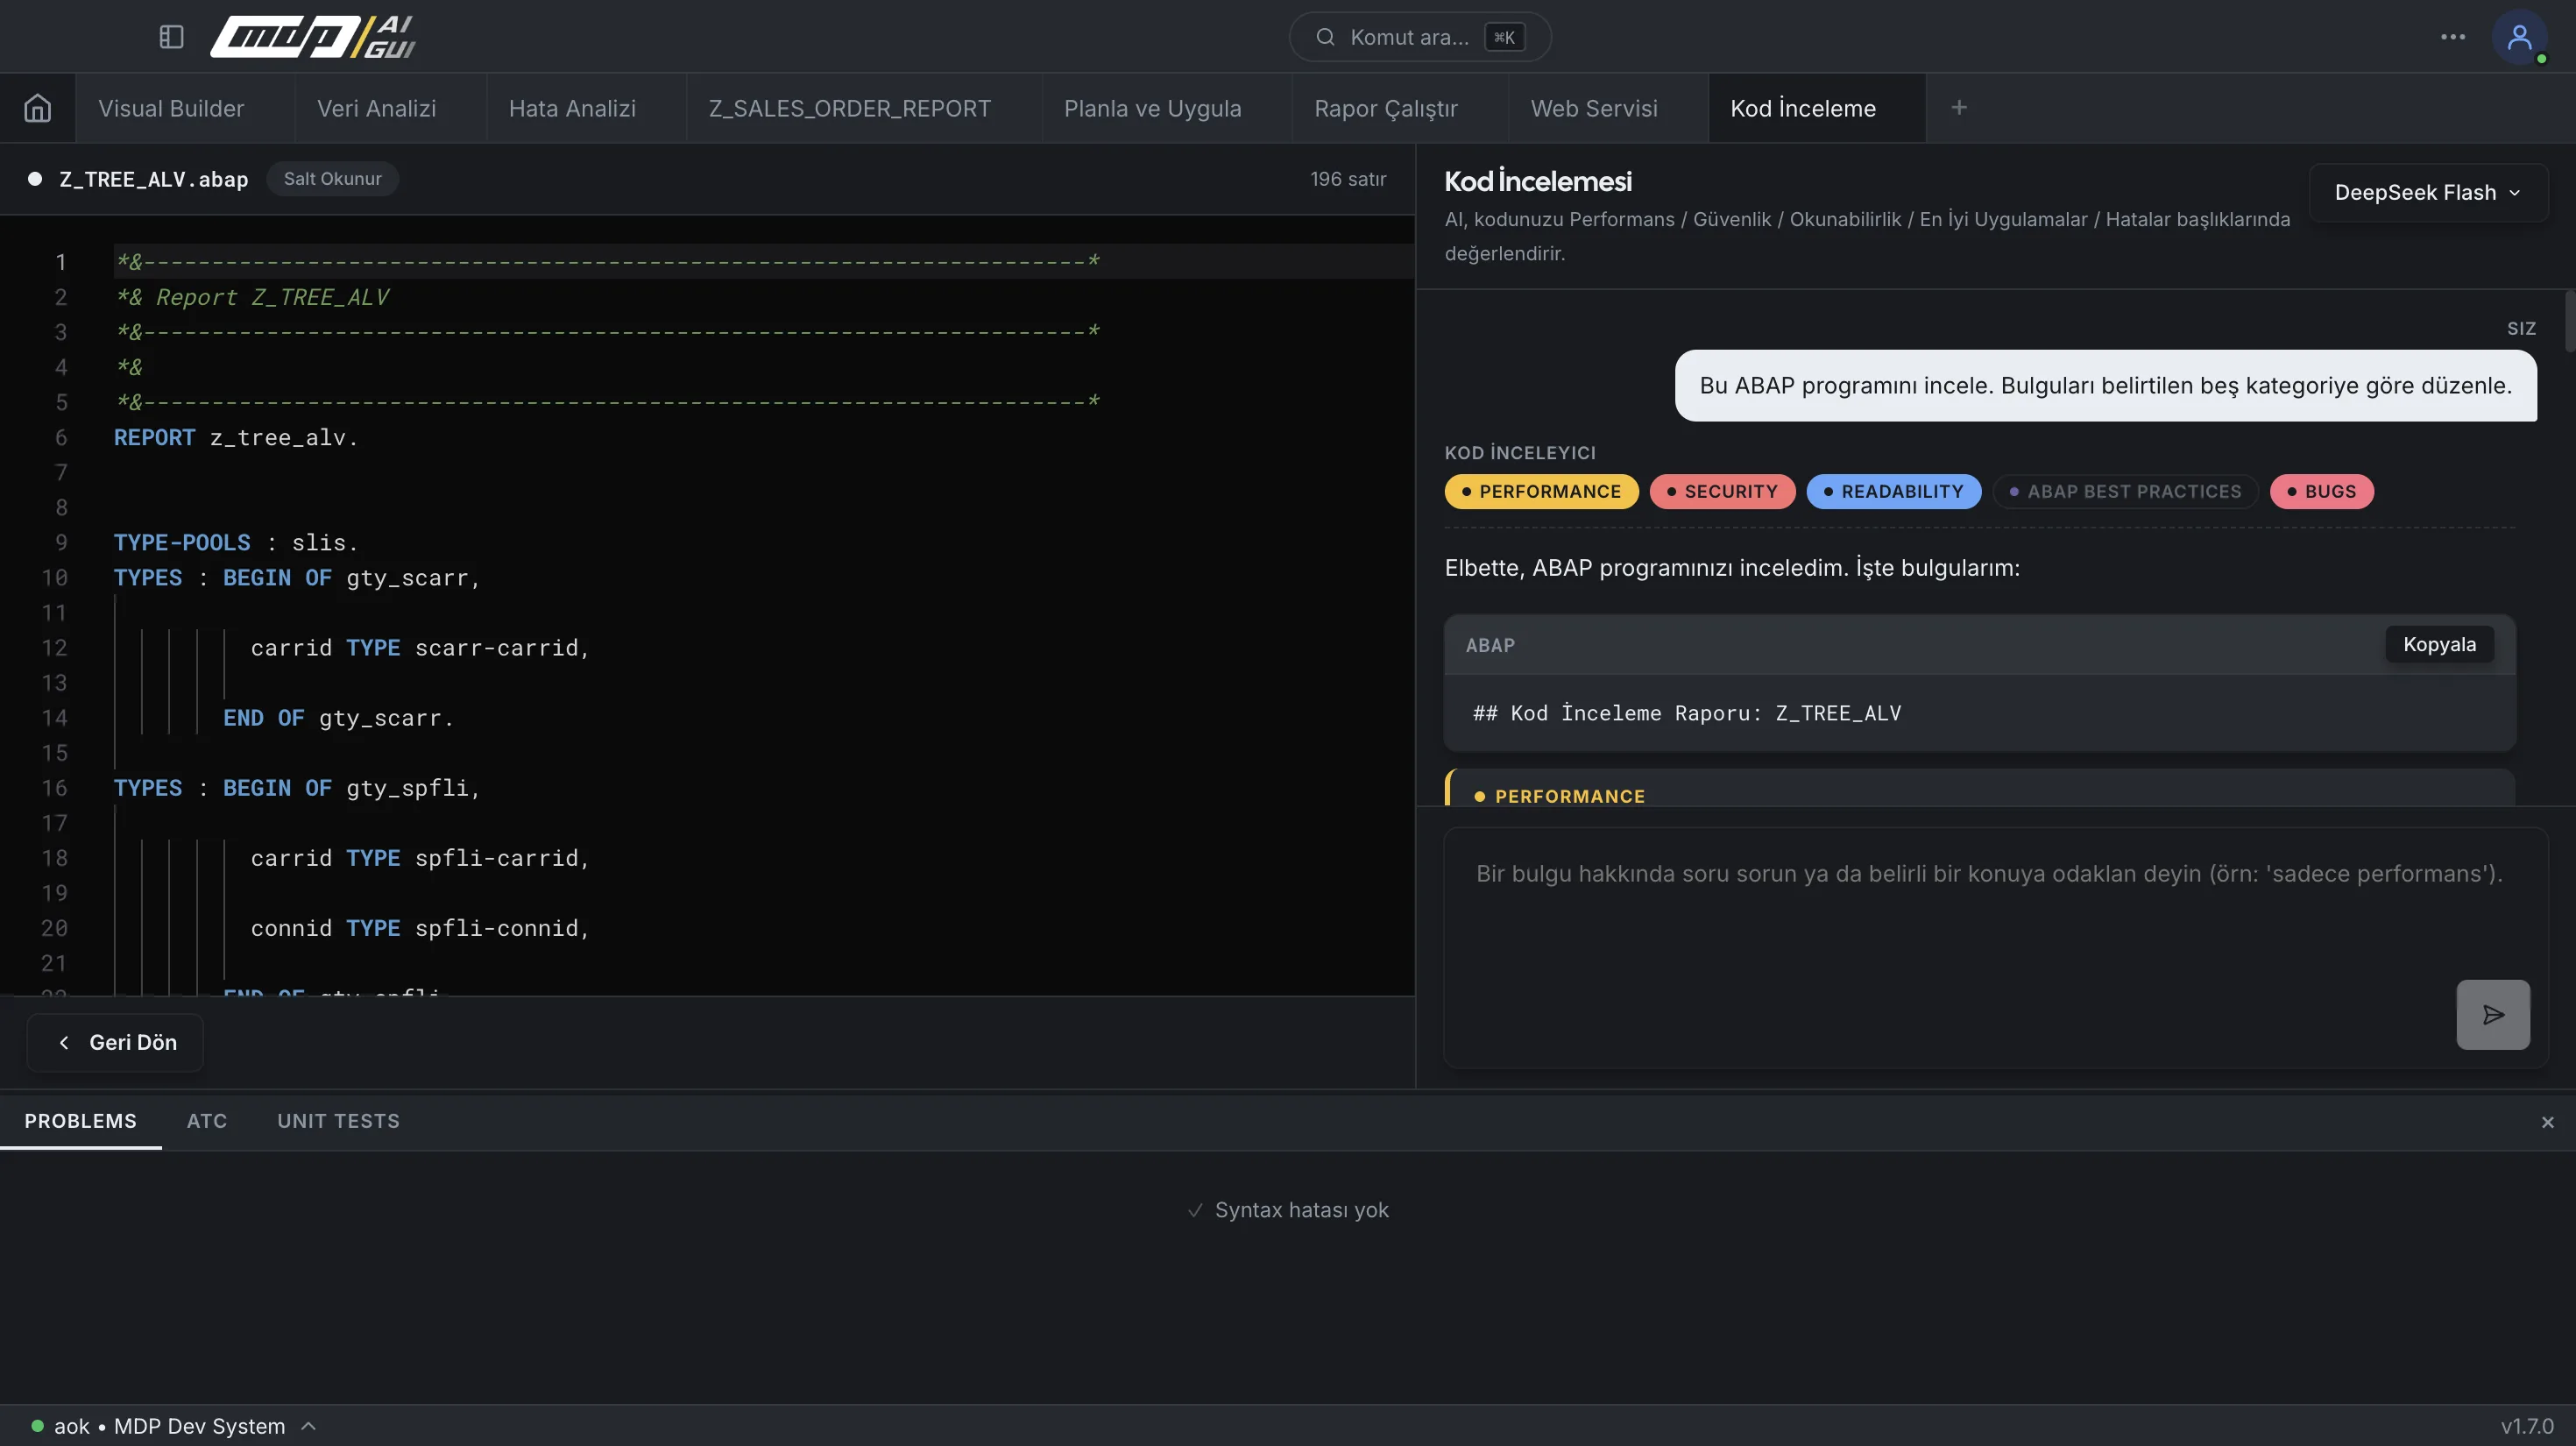Enable the ABAP BEST PRACTICES filter

pyautogui.click(x=2125, y=492)
